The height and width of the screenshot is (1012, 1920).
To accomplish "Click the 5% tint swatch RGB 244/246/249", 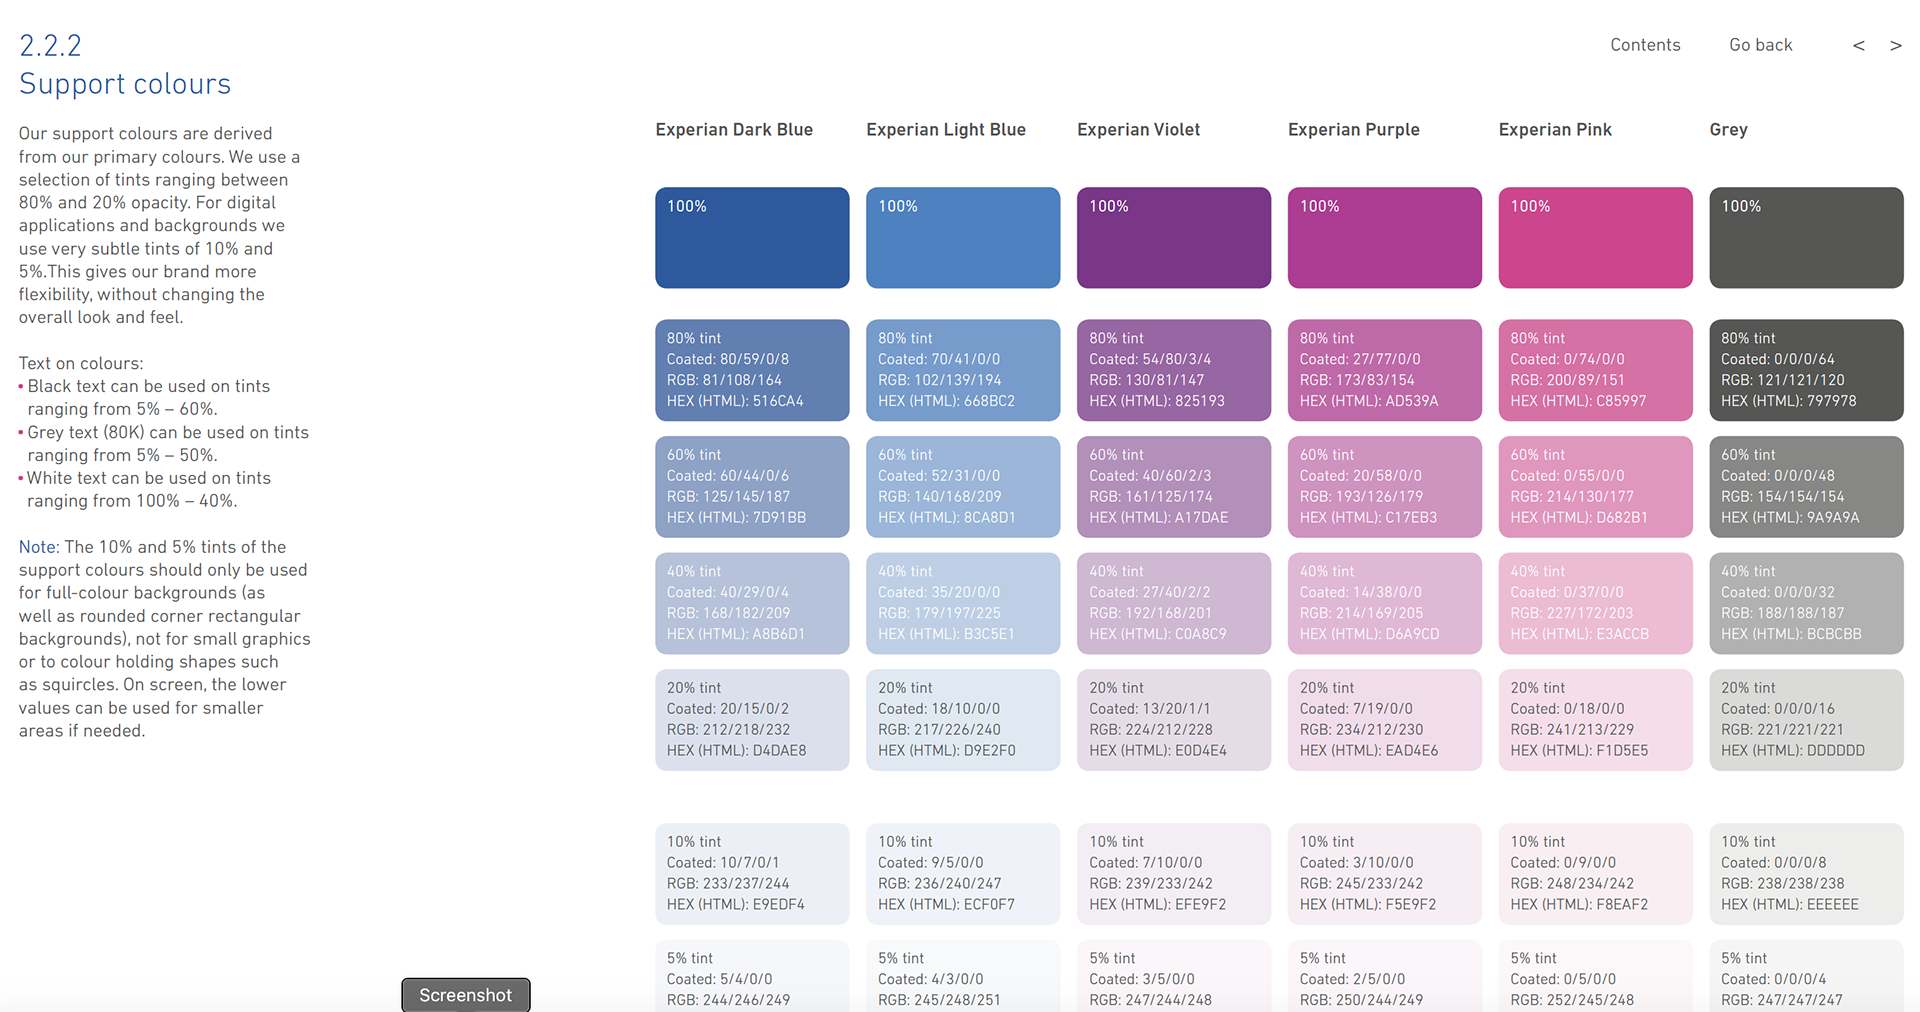I will pyautogui.click(x=752, y=976).
